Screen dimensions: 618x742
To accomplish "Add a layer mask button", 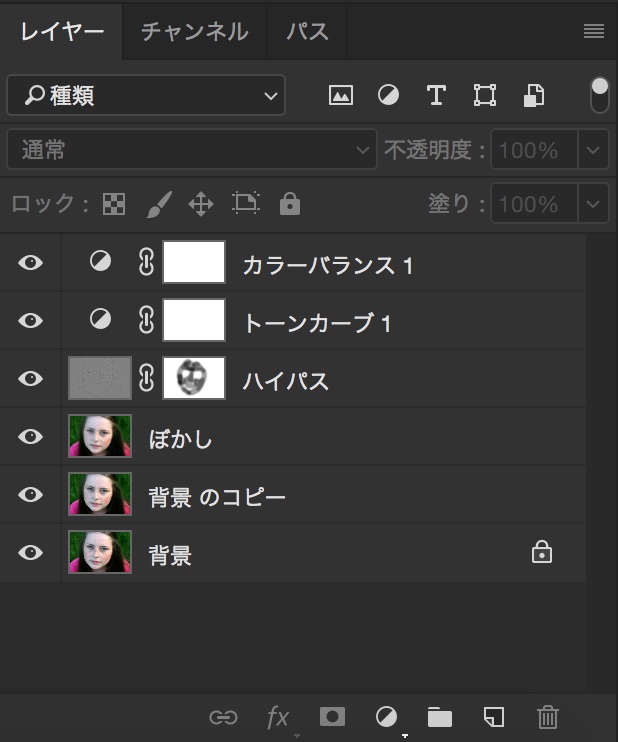I will coord(332,717).
